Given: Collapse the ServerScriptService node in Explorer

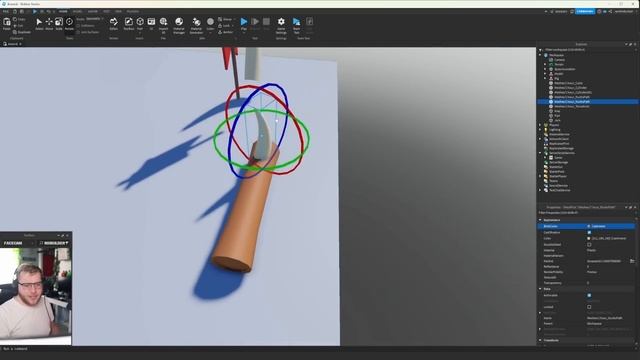Looking at the screenshot, I should click(x=540, y=153).
